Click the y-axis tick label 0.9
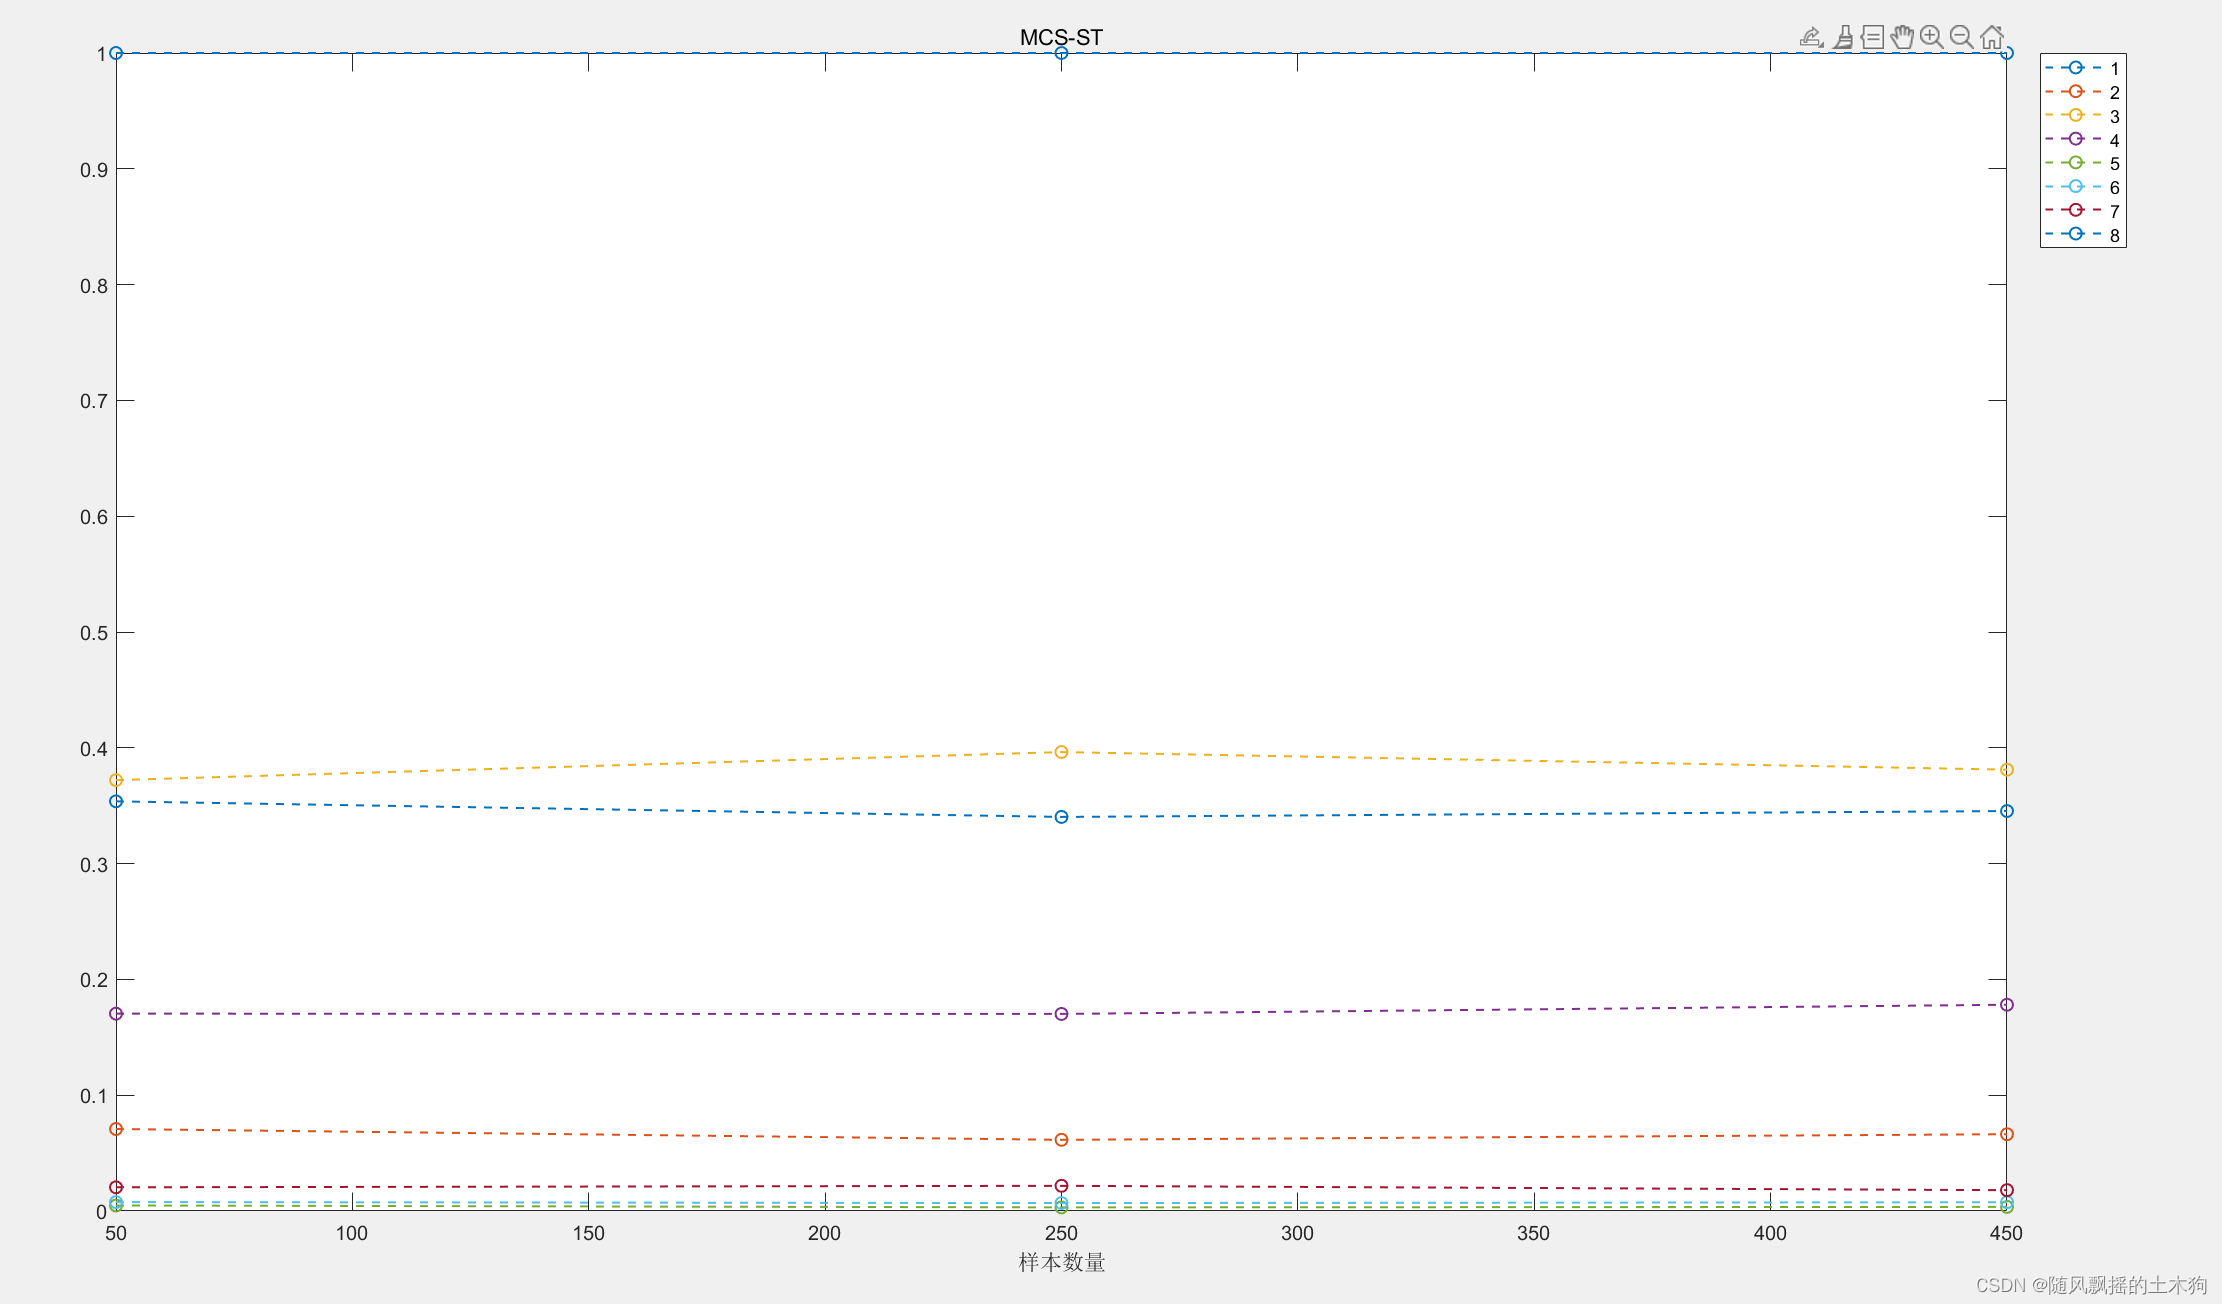2222x1304 pixels. (x=94, y=170)
